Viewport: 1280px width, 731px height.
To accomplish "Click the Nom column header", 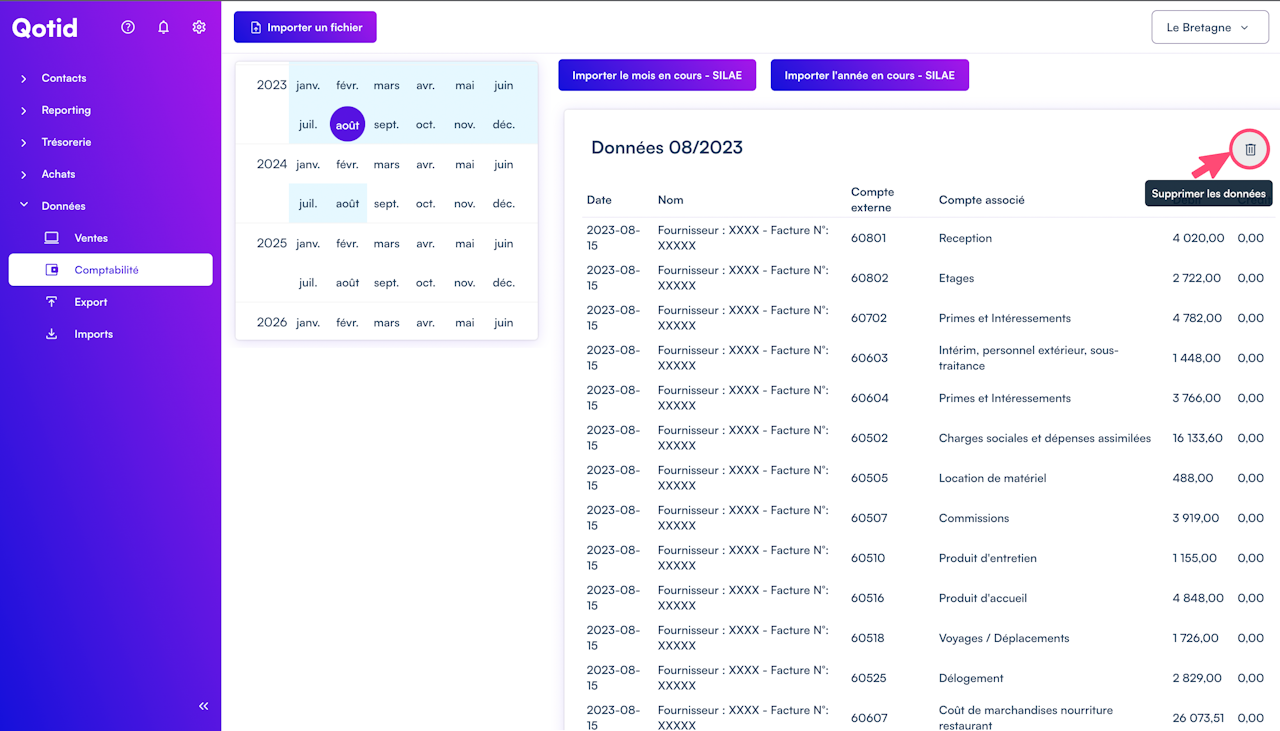I will point(671,200).
